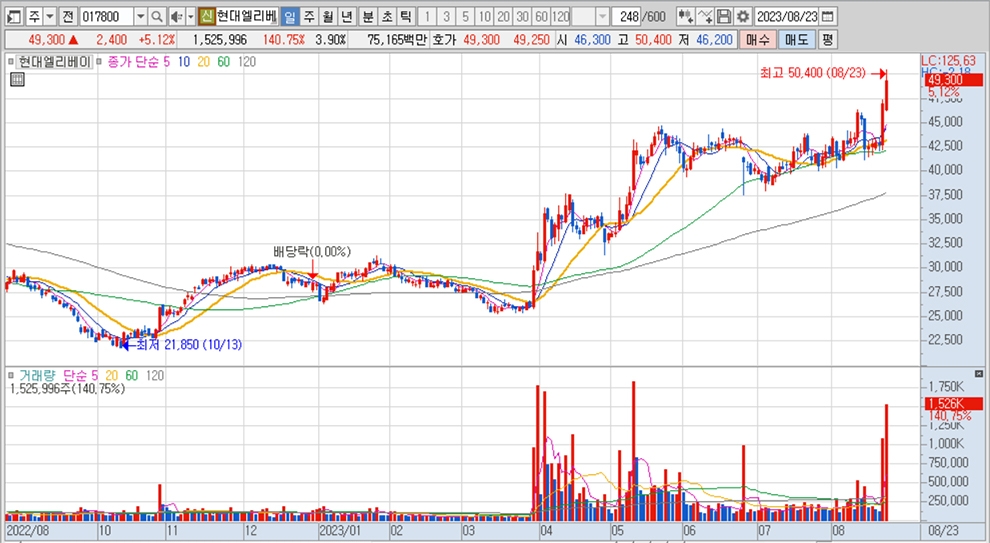Click the save chart floppy disk icon
The image size is (990, 543).
coord(723,17)
